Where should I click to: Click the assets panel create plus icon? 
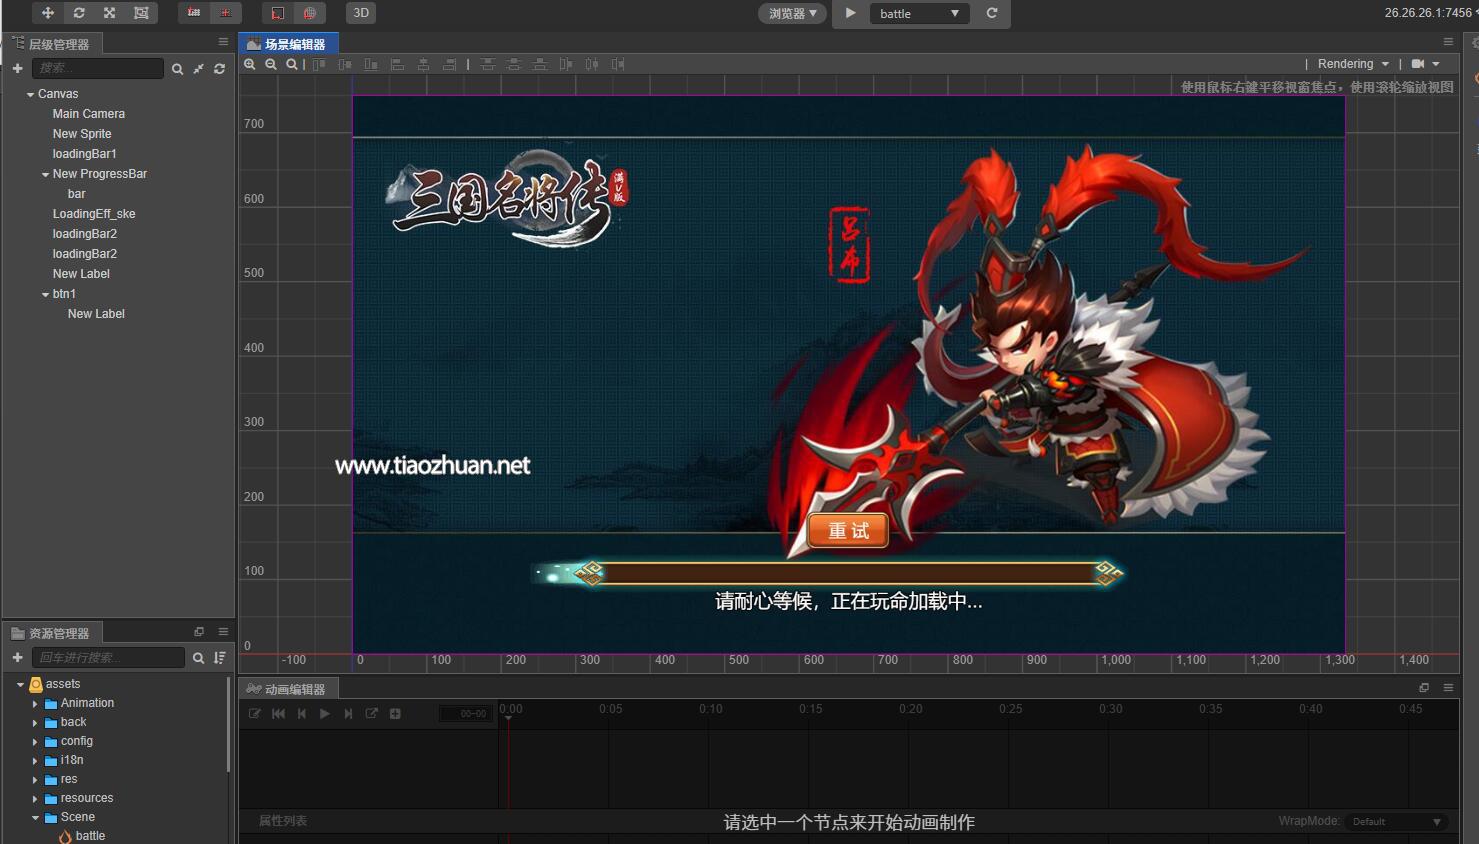17,657
